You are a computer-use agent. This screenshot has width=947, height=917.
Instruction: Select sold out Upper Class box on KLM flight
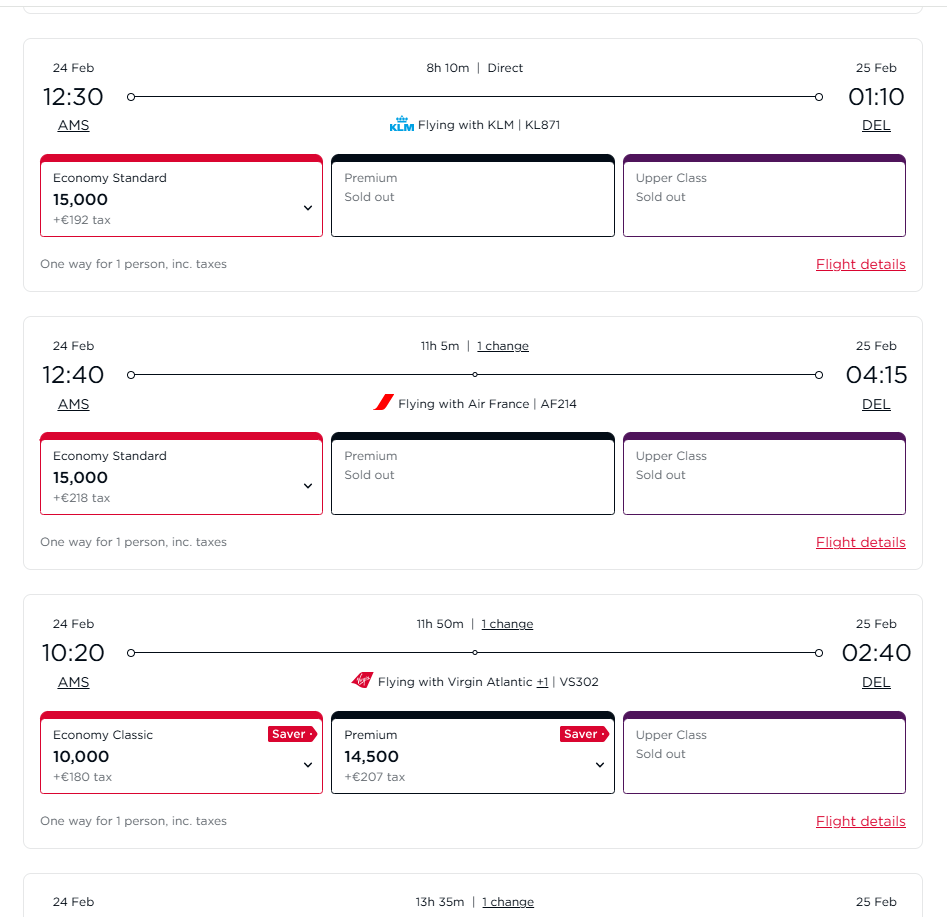764,197
